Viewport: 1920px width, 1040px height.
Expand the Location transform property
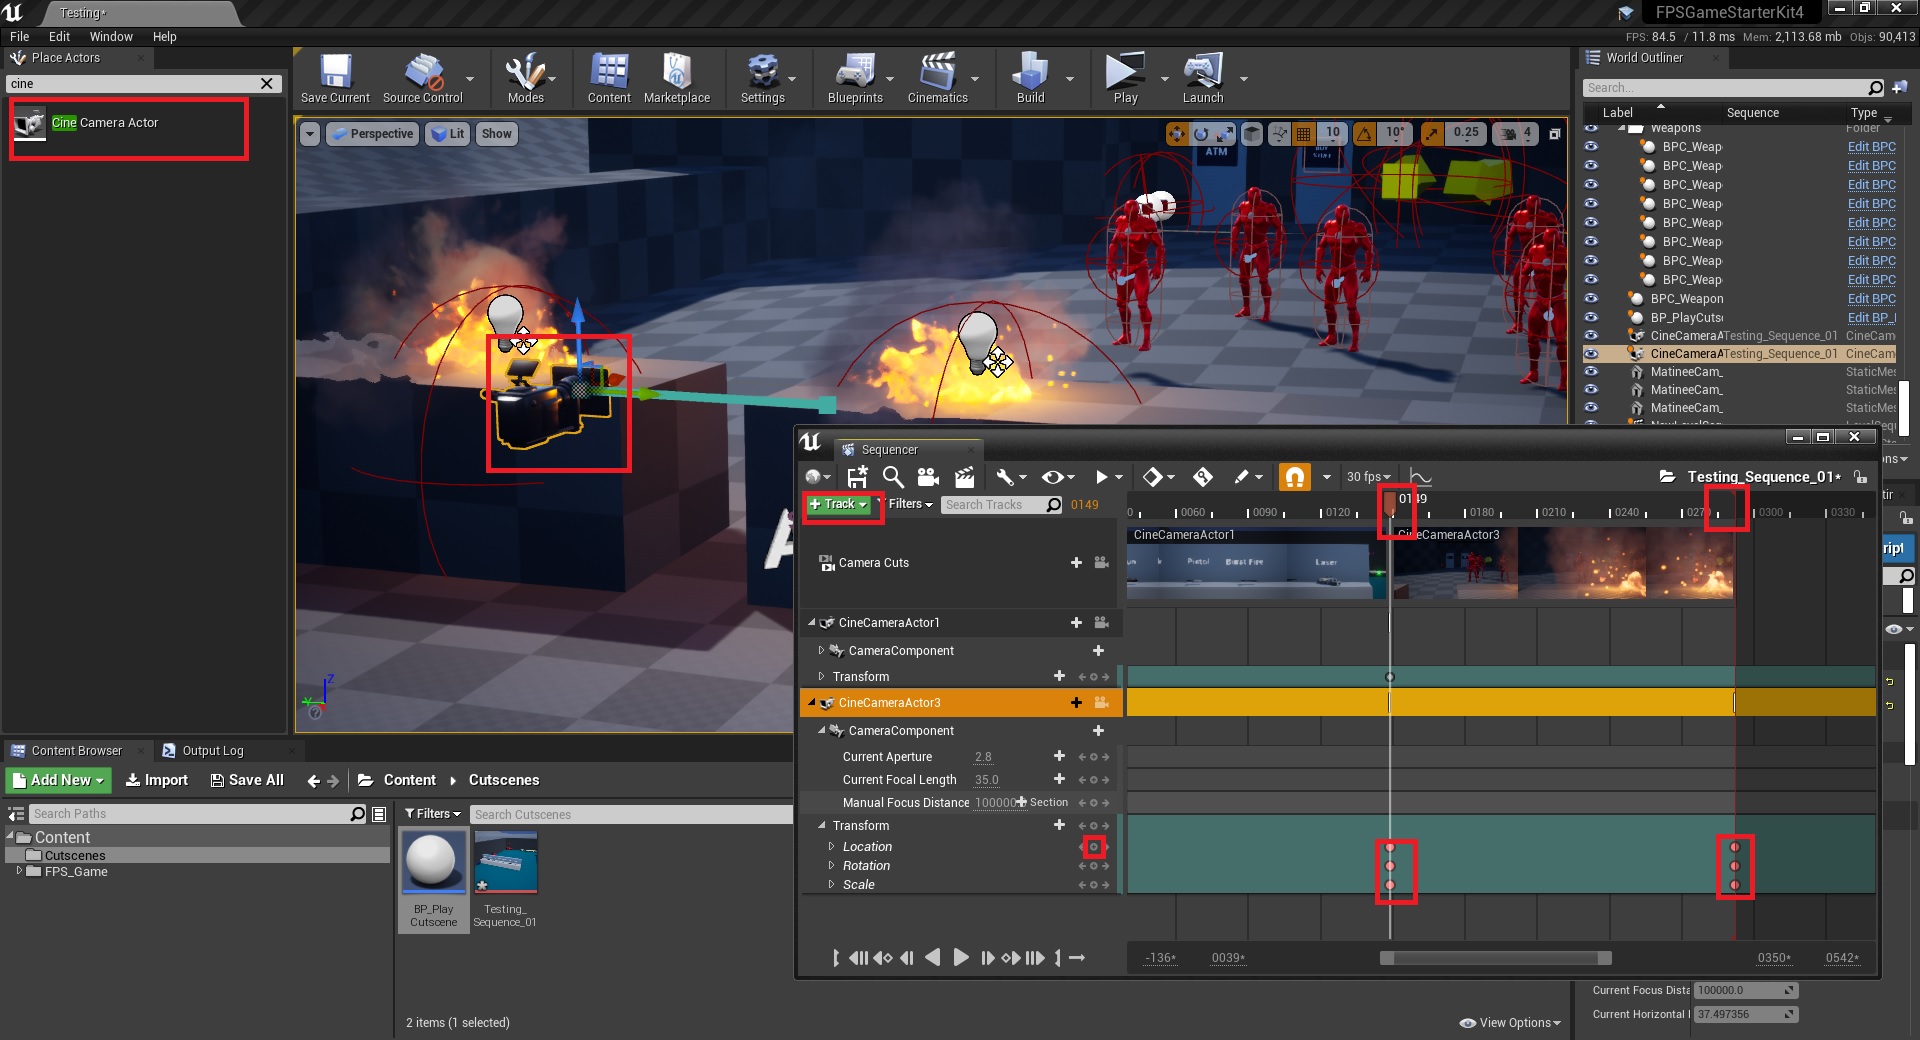click(x=831, y=847)
